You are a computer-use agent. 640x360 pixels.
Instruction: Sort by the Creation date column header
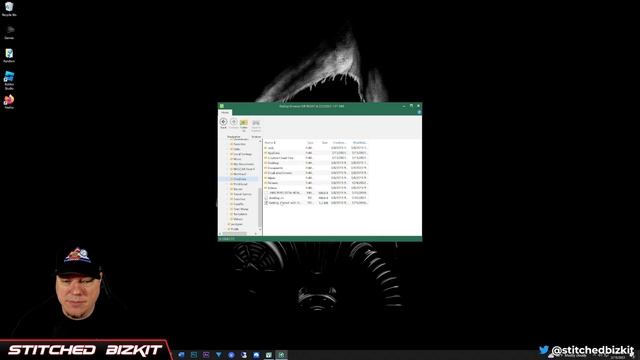340,143
